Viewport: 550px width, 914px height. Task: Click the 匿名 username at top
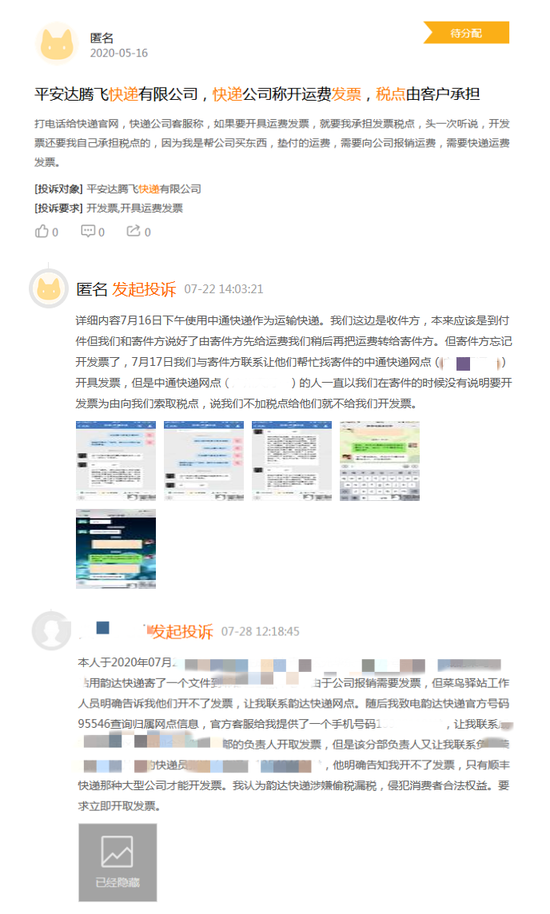coord(101,38)
